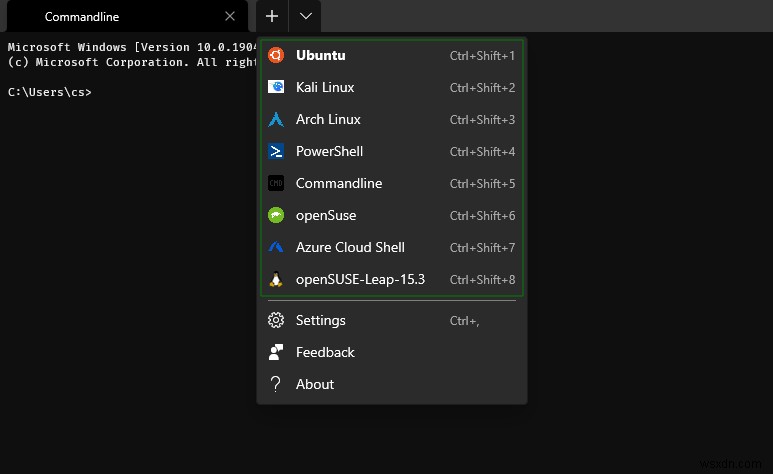773x474 pixels.
Task: Click the Kali Linux dragon icon
Action: [276, 87]
